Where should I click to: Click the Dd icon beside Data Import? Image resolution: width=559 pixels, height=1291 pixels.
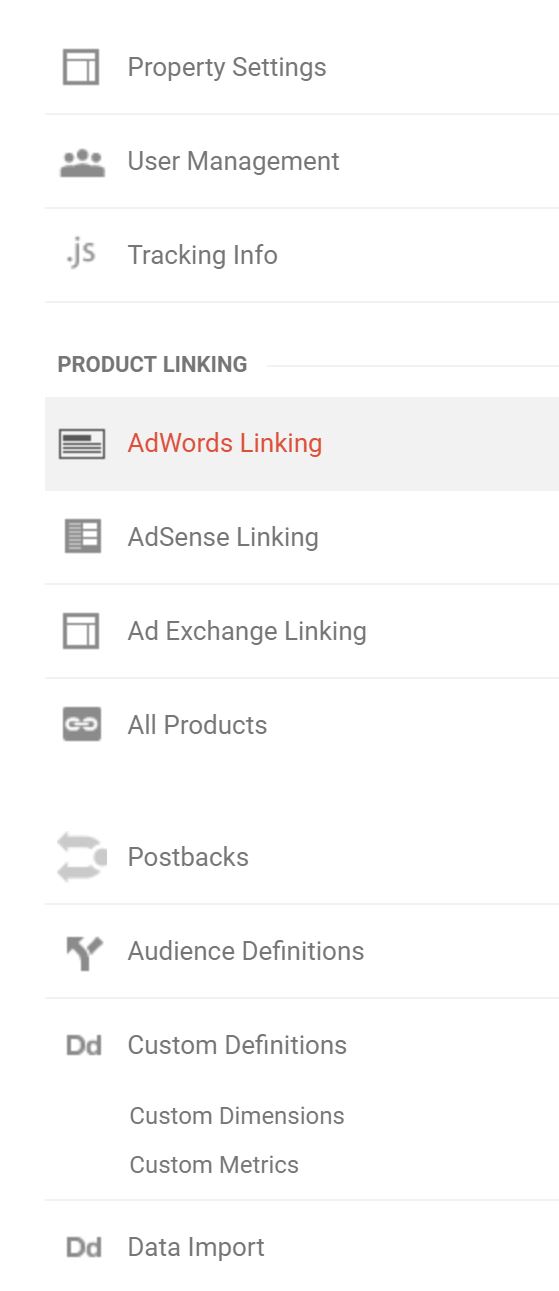[84, 1248]
